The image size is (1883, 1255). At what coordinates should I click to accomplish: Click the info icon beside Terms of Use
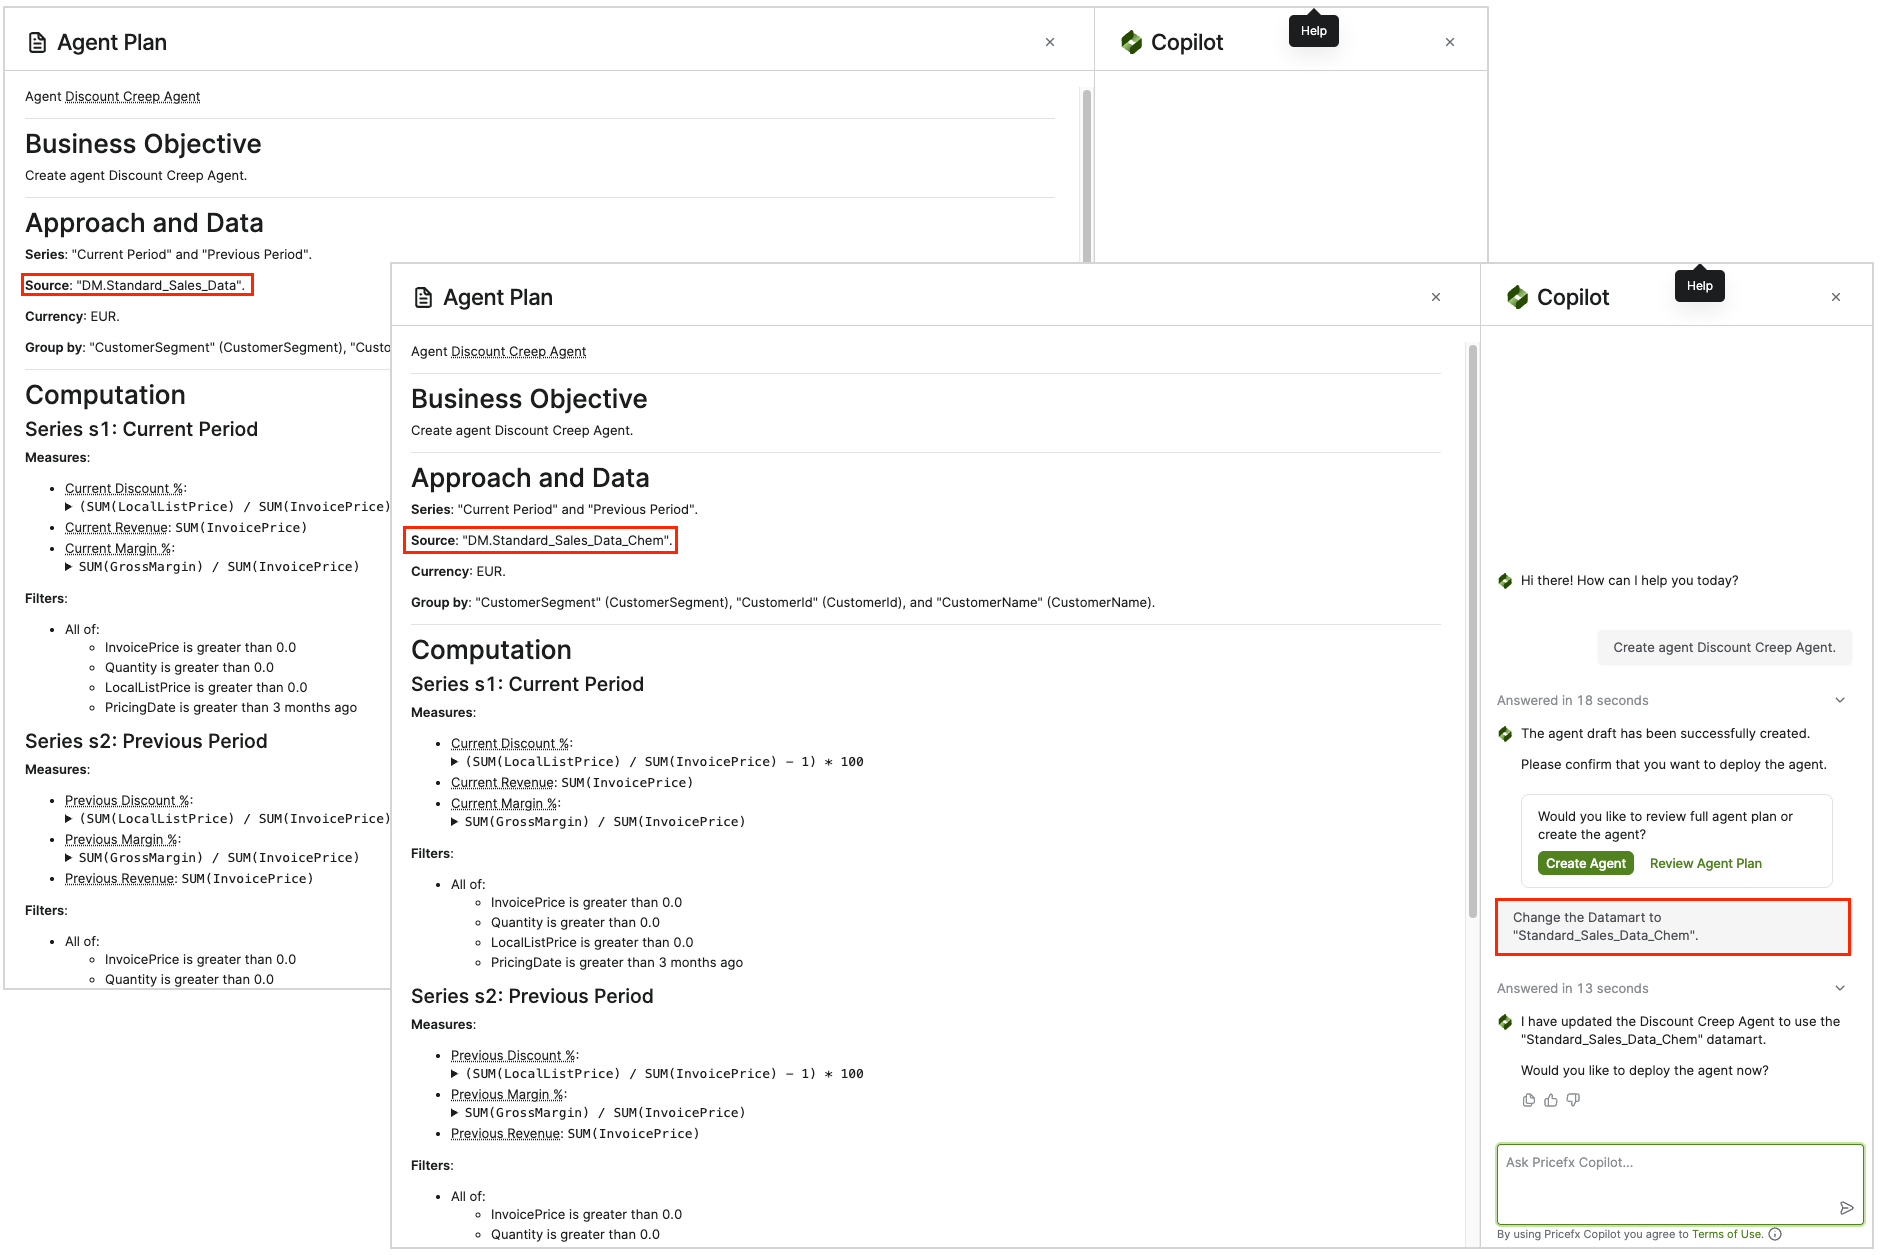click(x=1775, y=1234)
